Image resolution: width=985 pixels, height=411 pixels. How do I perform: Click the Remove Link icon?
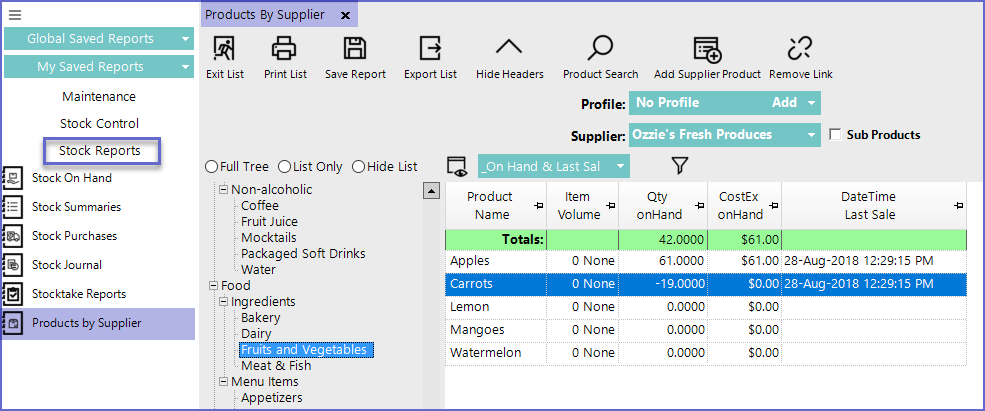click(x=800, y=49)
